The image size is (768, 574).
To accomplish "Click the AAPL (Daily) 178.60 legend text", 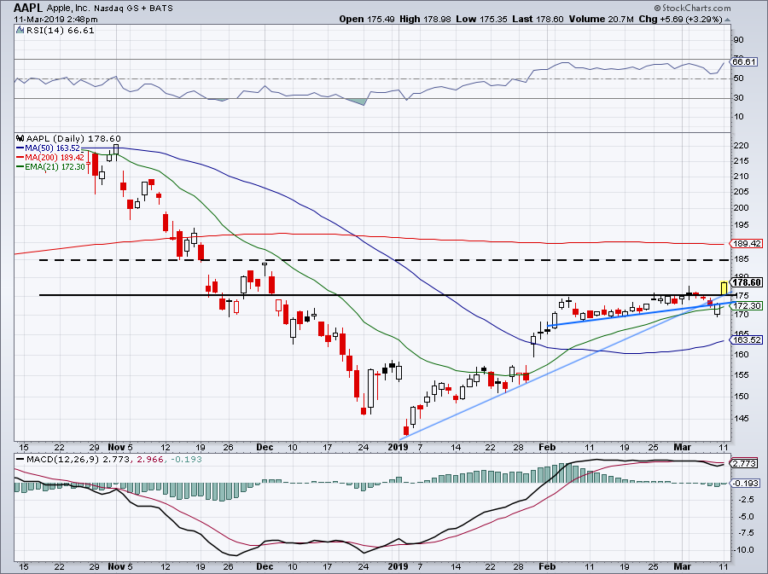I will [x=73, y=139].
